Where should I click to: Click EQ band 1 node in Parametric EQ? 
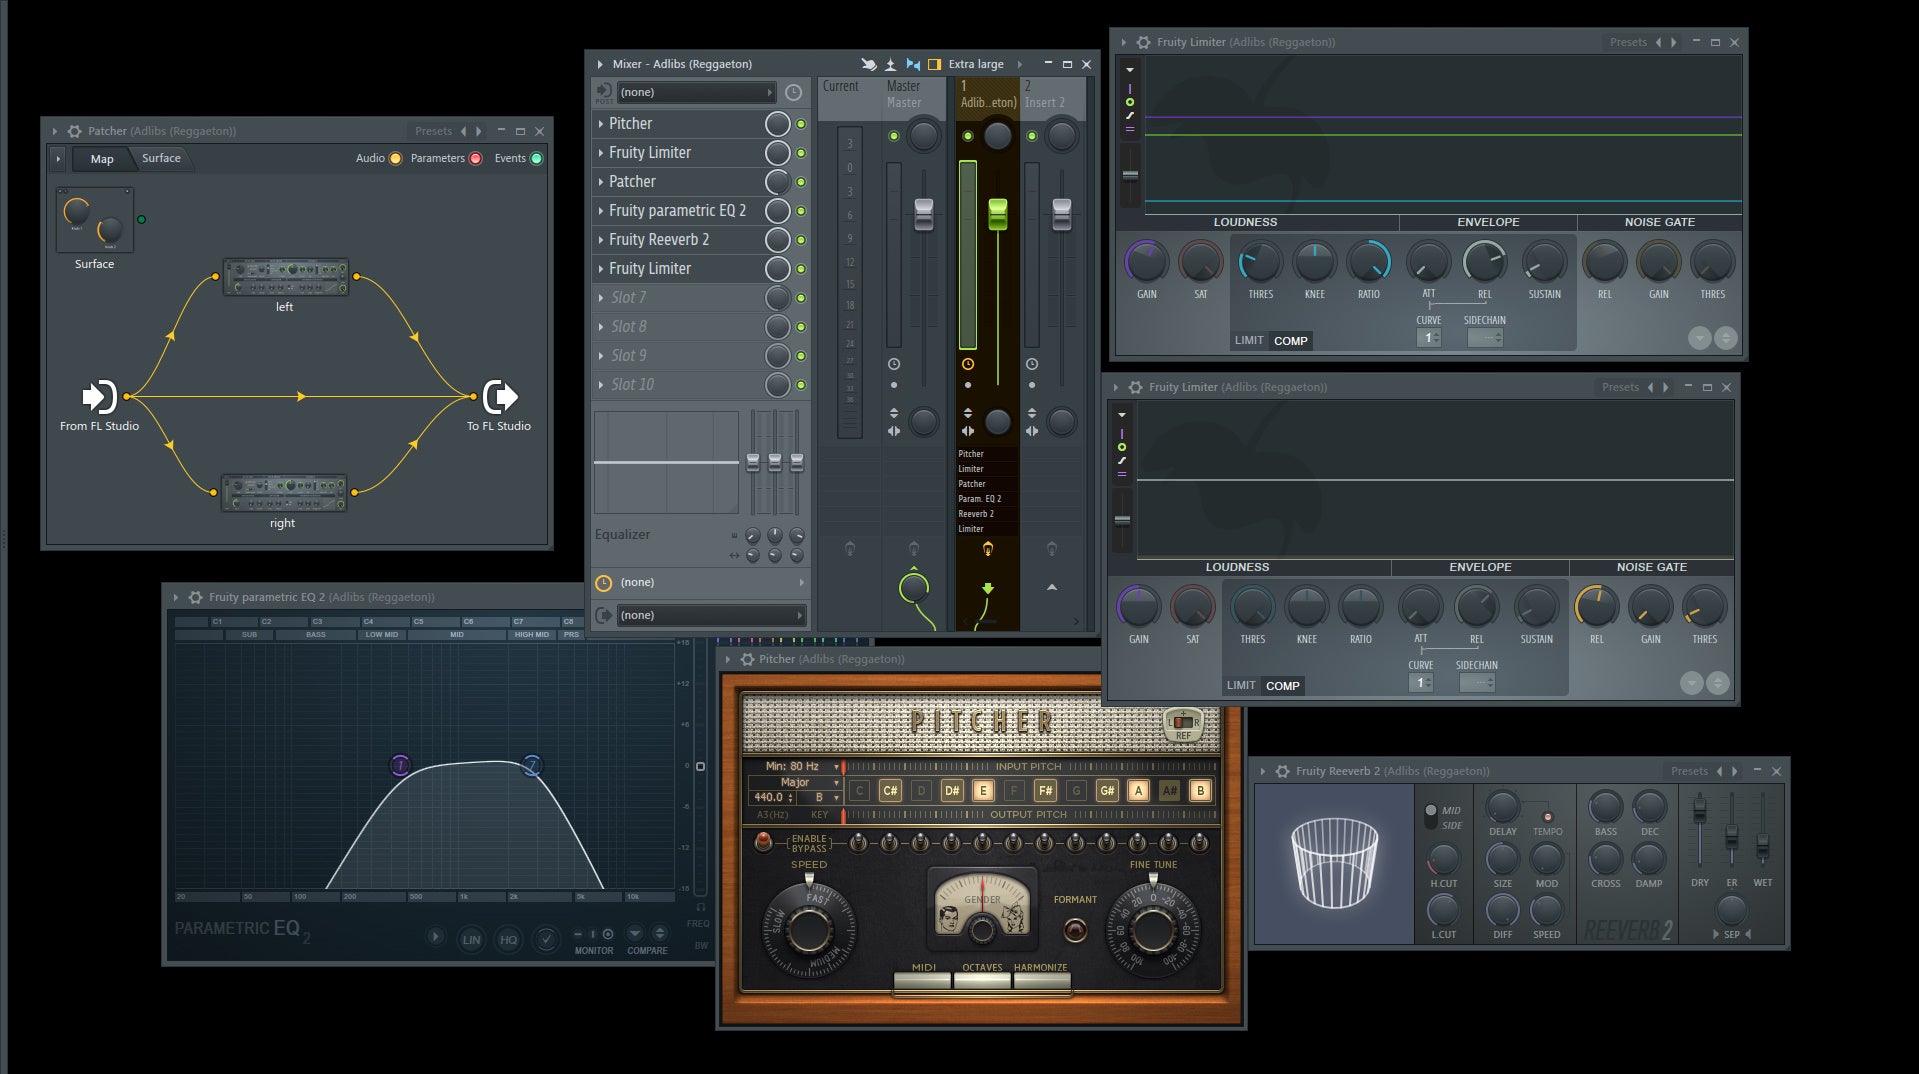400,766
